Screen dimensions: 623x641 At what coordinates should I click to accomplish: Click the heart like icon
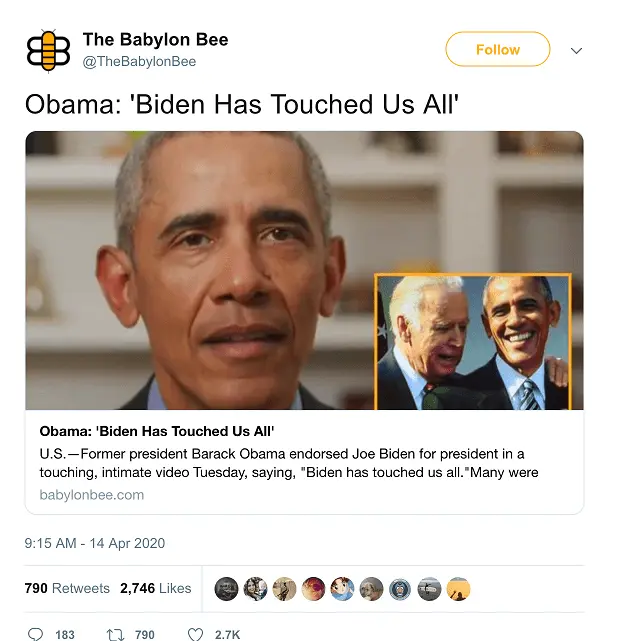click(195, 634)
